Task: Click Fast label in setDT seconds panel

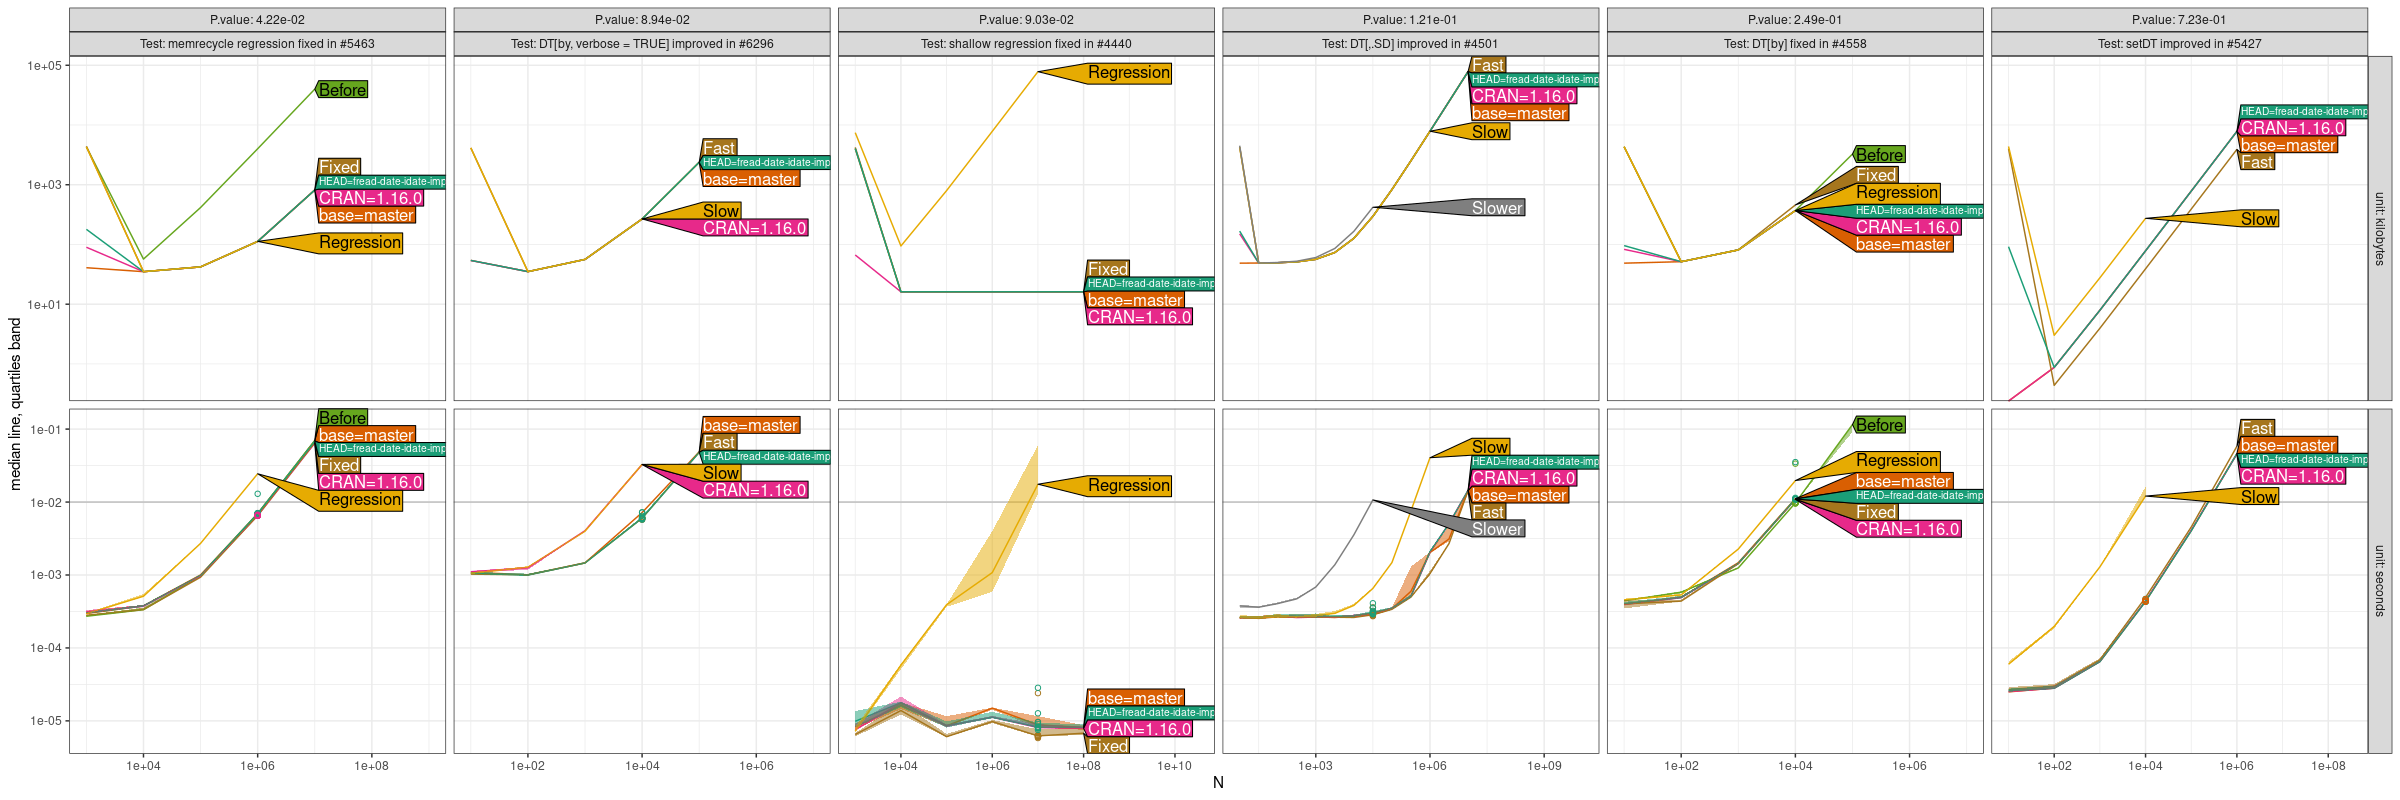Action: point(2256,428)
